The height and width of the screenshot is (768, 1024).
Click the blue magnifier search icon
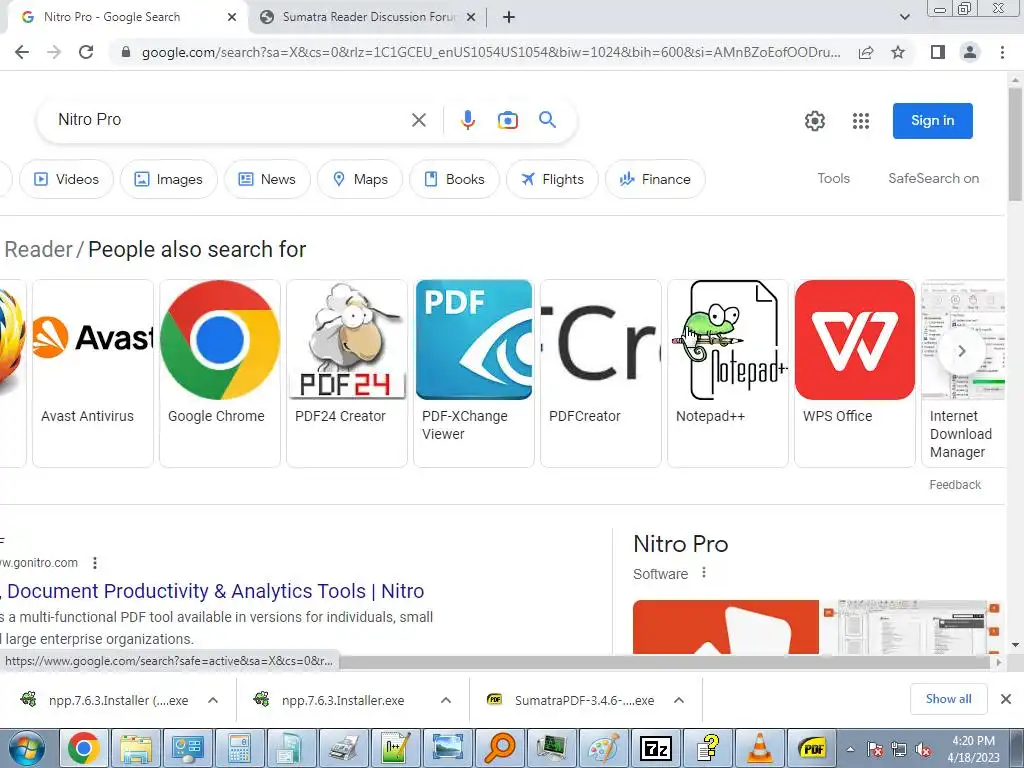click(547, 120)
